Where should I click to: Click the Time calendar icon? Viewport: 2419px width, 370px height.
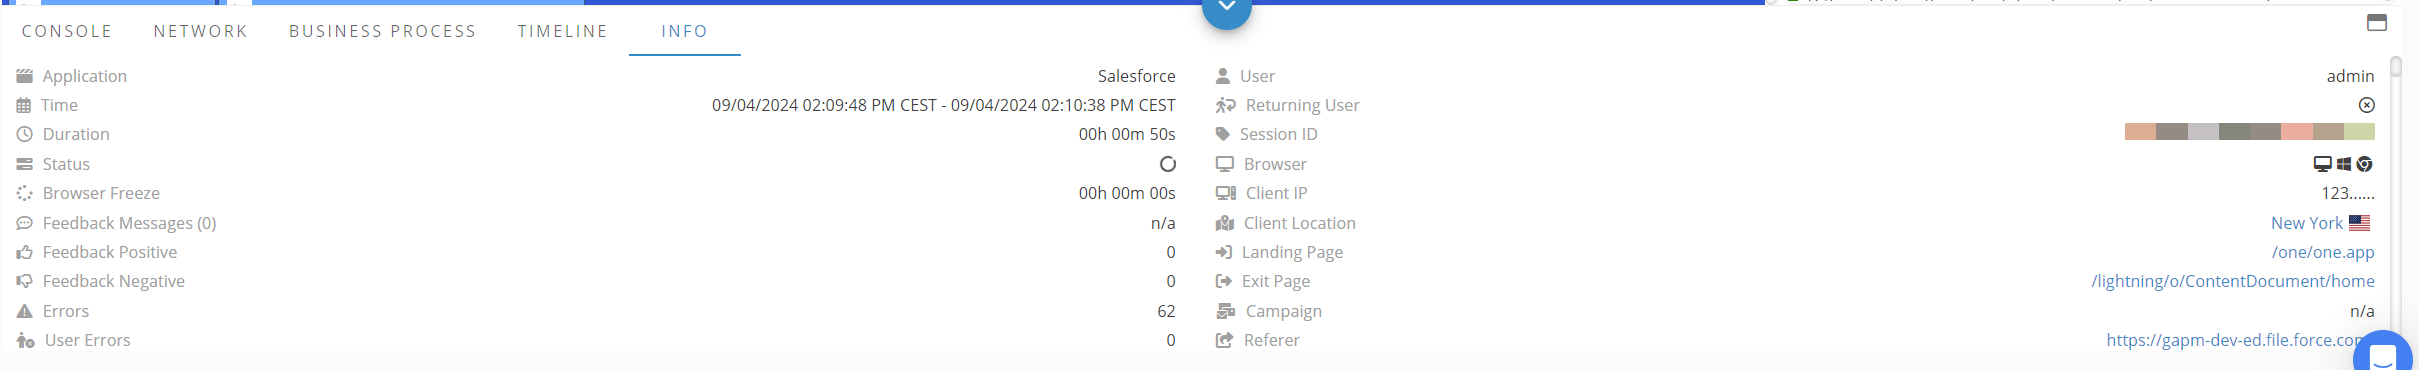click(x=24, y=105)
